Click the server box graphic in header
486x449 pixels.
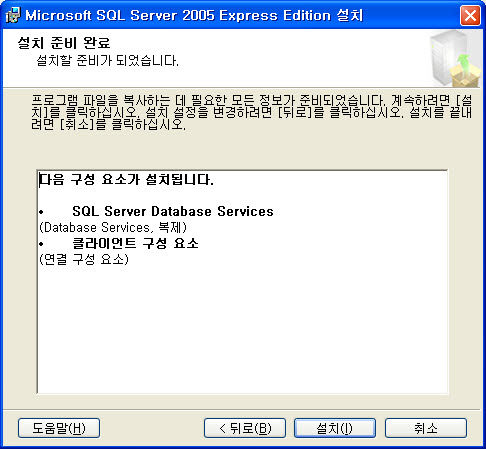455,59
